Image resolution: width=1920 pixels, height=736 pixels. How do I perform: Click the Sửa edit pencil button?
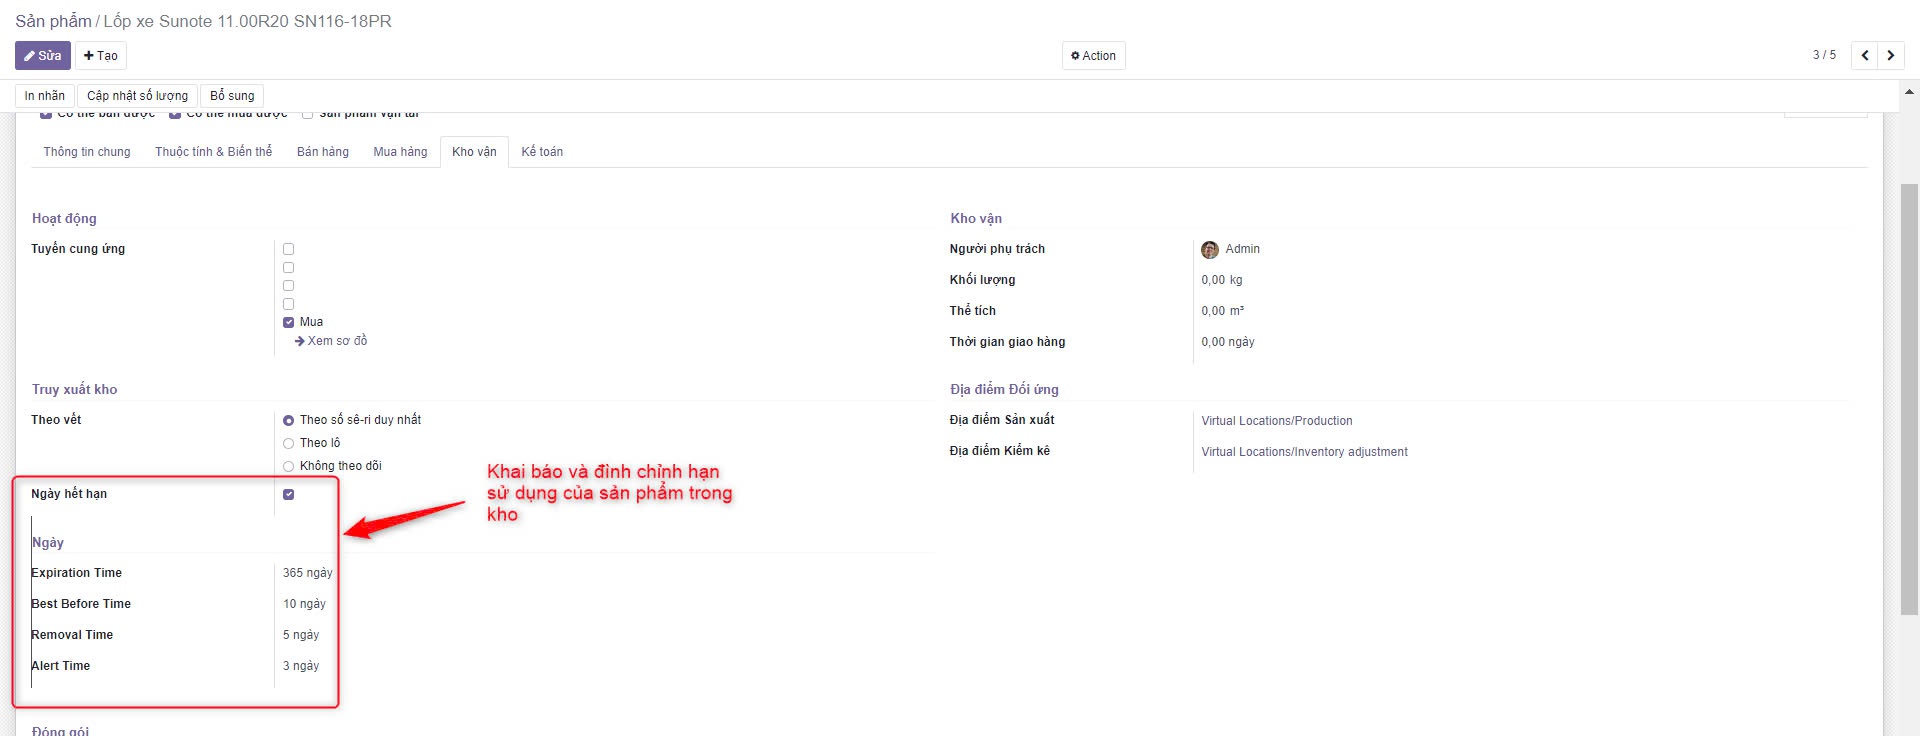42,56
